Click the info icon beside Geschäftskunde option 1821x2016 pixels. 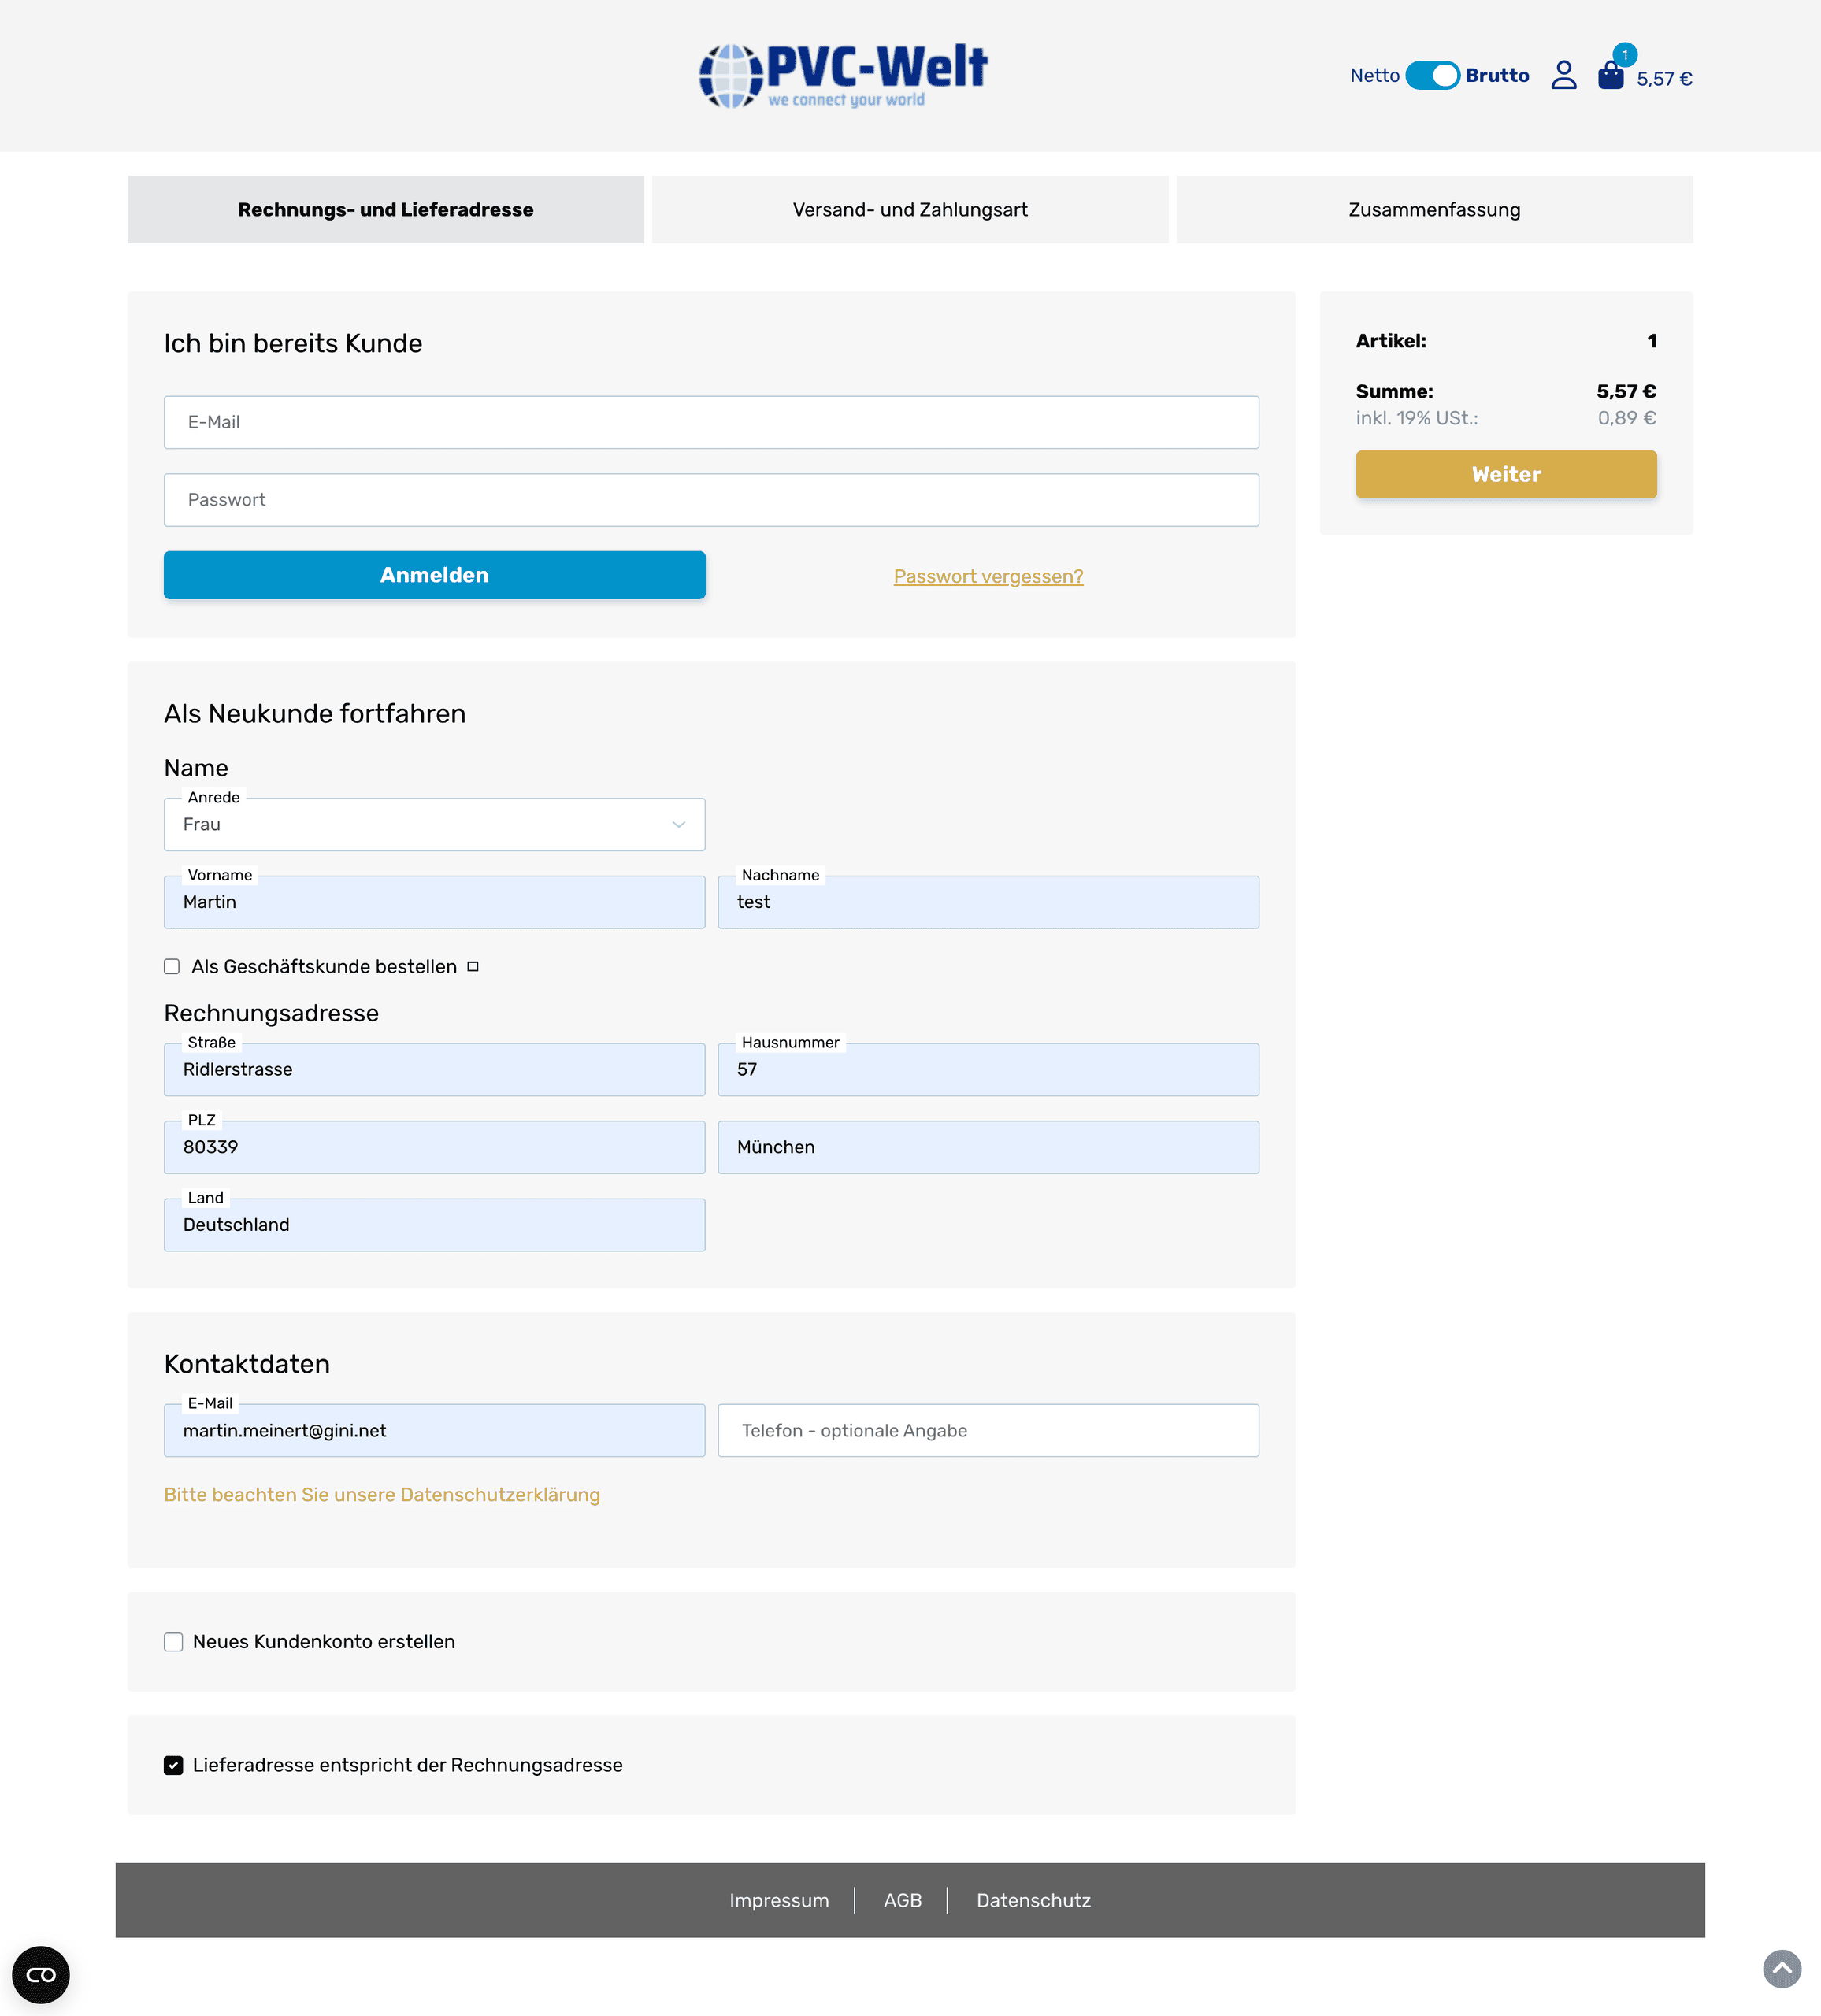(x=473, y=966)
